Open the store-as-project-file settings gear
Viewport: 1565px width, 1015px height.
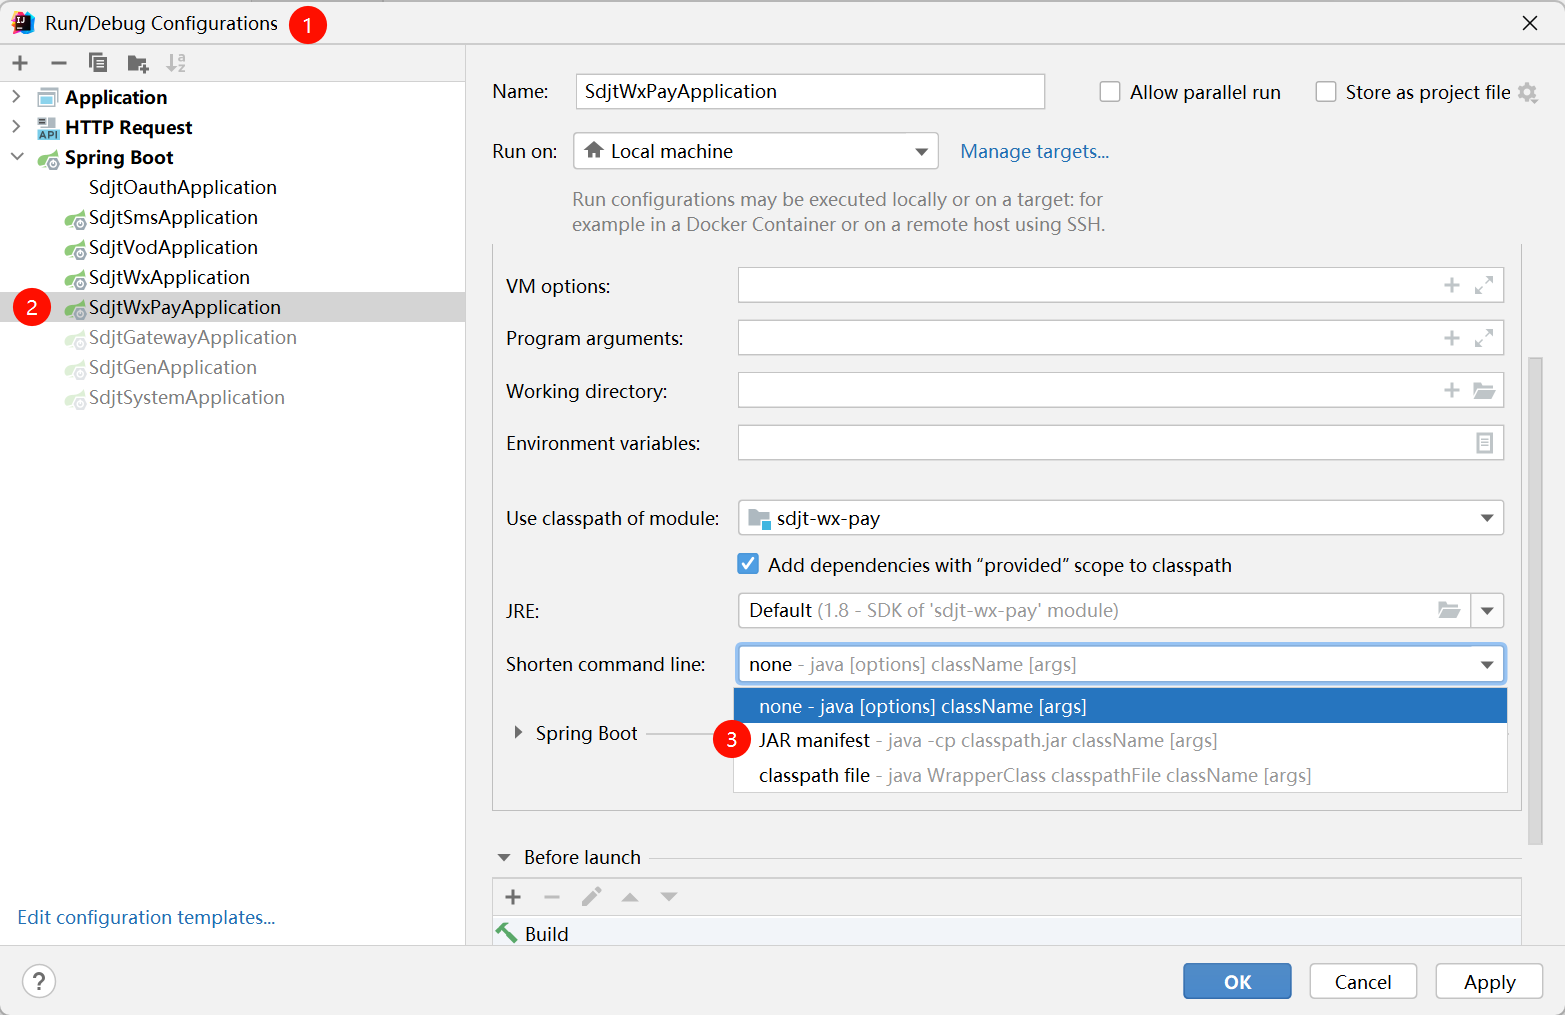tap(1529, 91)
